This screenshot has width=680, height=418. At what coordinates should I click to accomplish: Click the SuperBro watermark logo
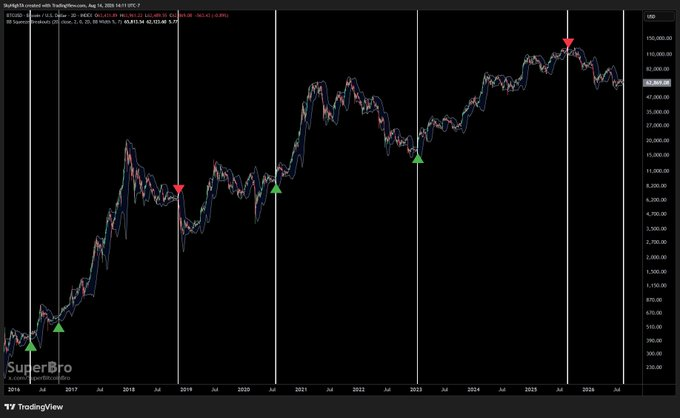tap(39, 368)
